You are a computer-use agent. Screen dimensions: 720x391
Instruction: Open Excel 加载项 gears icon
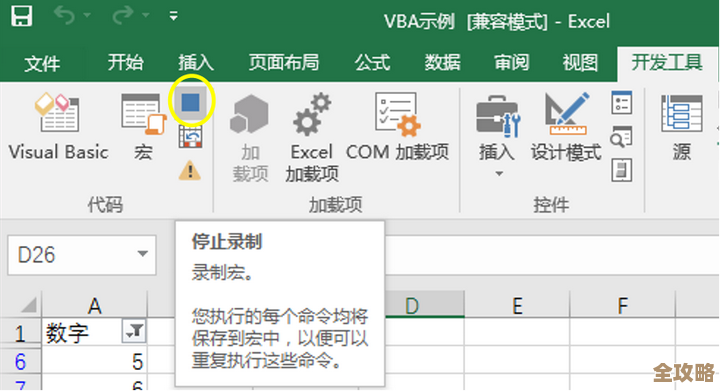312,115
